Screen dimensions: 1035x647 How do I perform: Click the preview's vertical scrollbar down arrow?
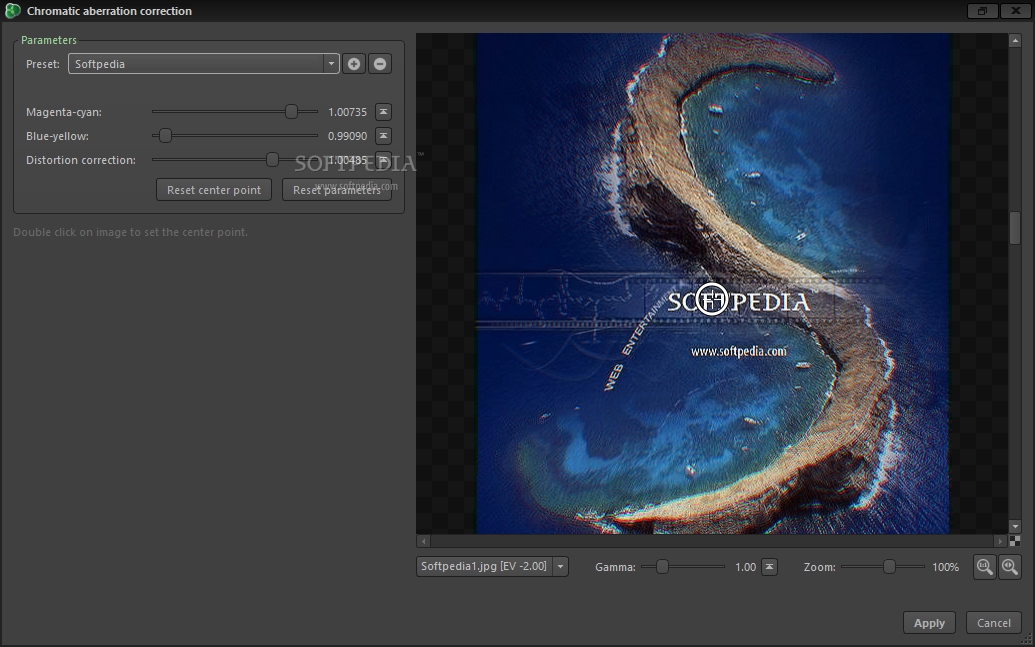(x=1015, y=527)
